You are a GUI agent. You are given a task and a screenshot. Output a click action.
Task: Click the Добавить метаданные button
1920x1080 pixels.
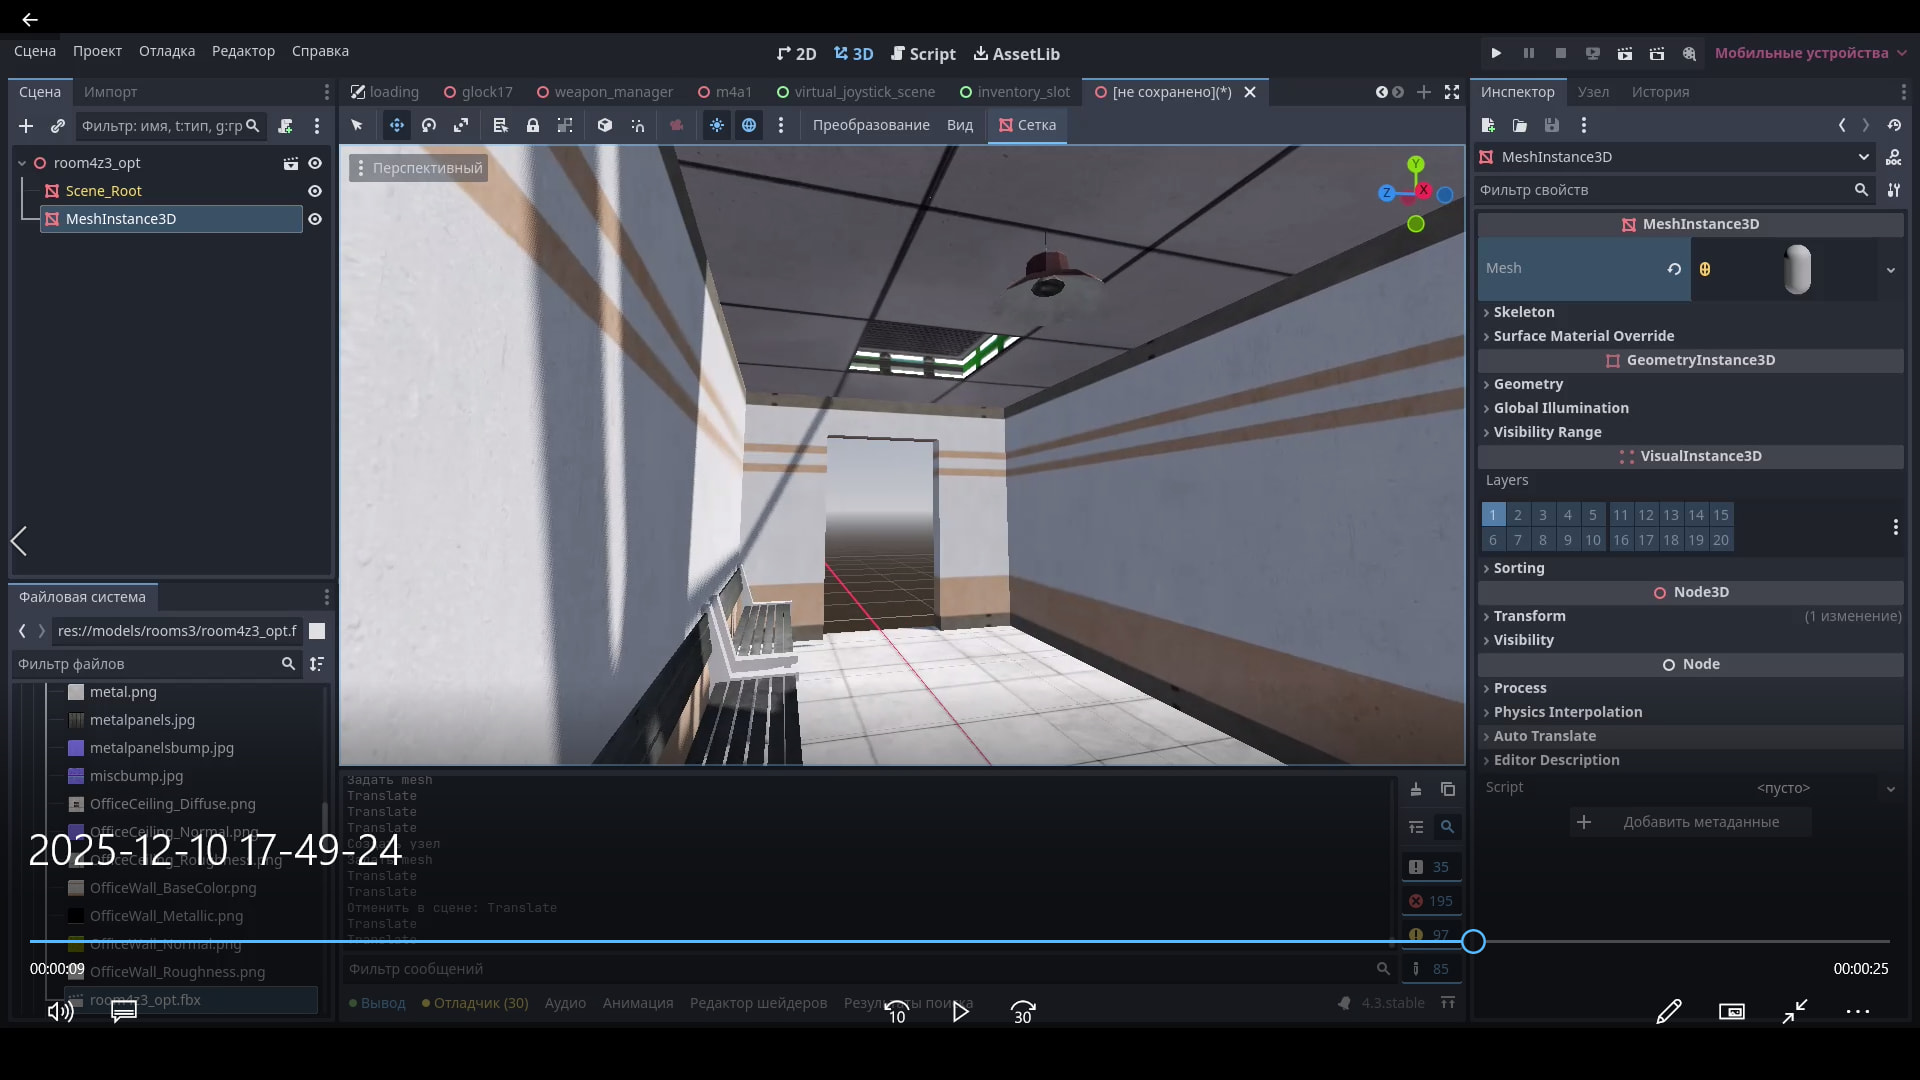point(1690,822)
